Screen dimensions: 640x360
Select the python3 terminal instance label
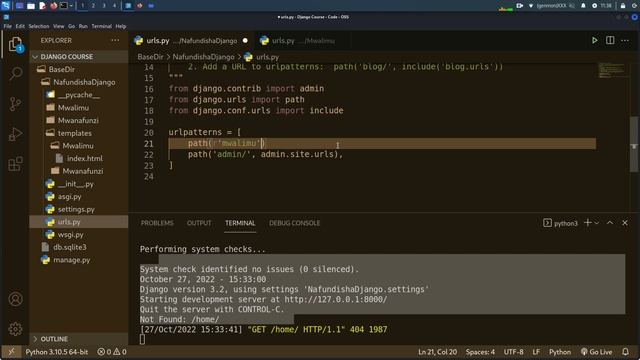pyautogui.click(x=560, y=223)
